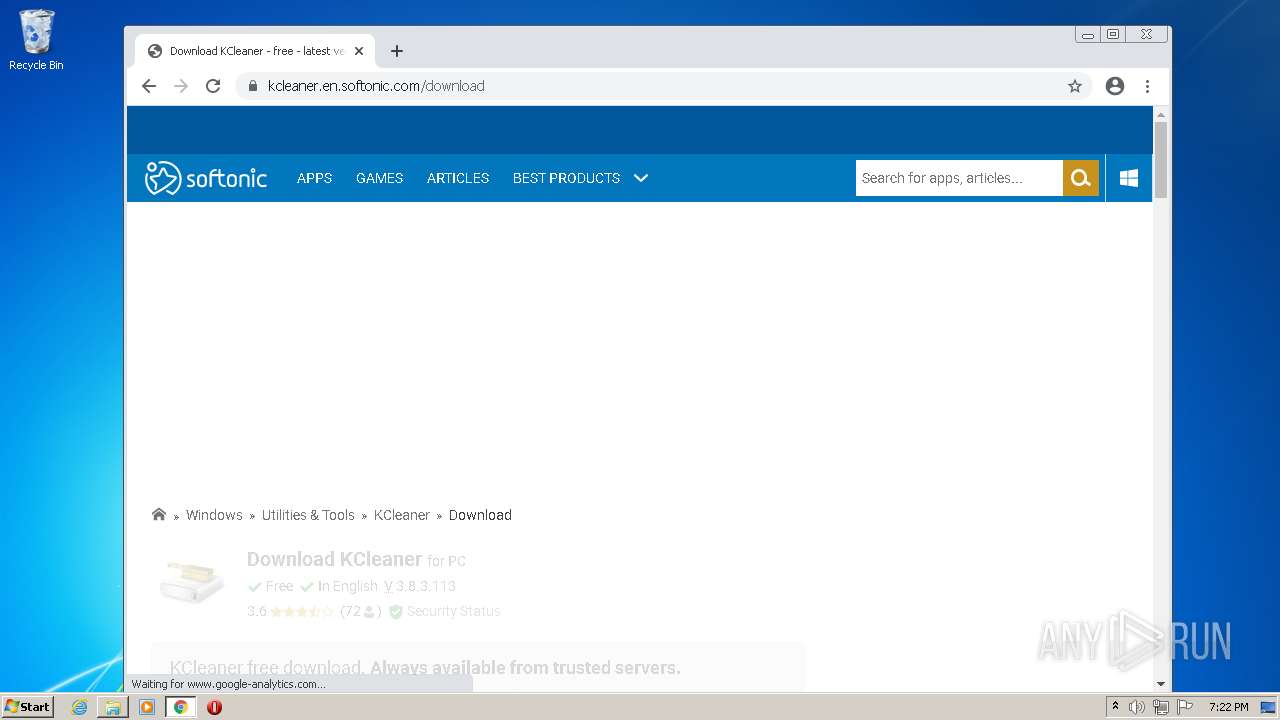1280x720 pixels.
Task: Open the Windows Start menu
Action: coord(28,706)
